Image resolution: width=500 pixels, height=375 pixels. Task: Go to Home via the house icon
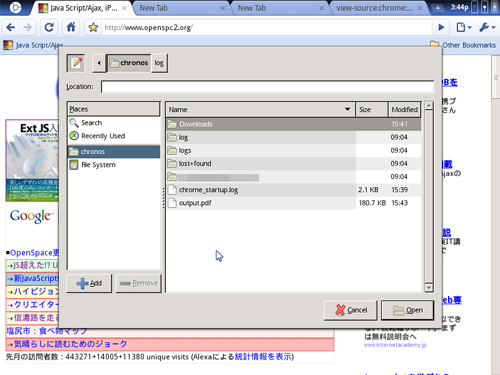[x=71, y=27]
